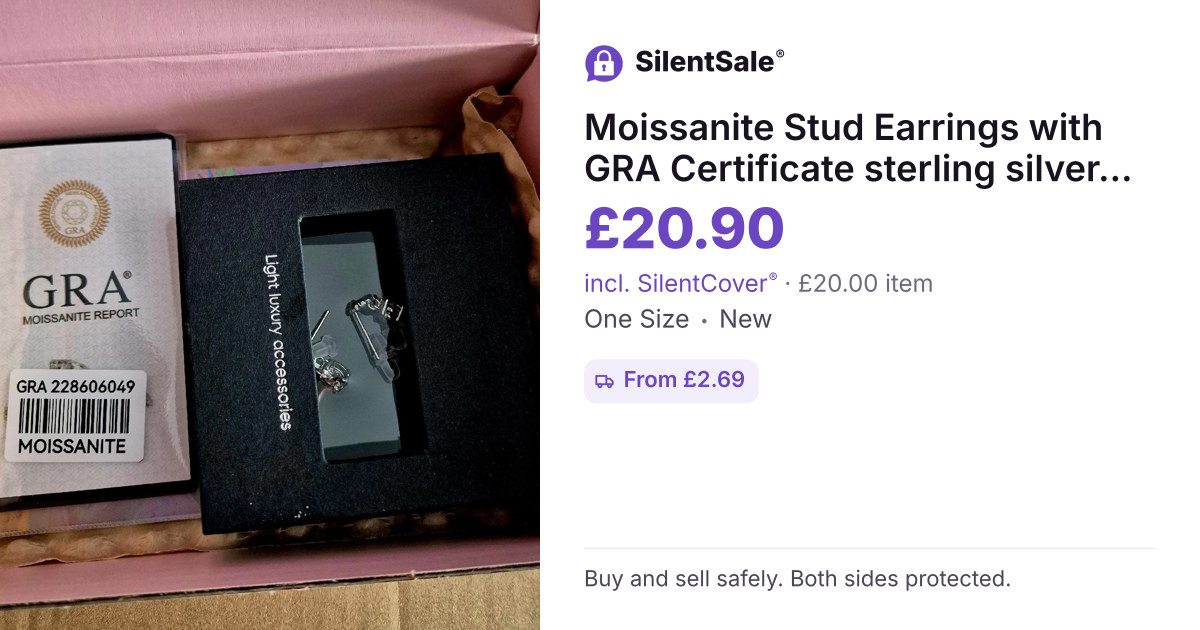Screen dimensions: 1200x630
Task: Click the incl. SilentCover link
Action: [680, 283]
